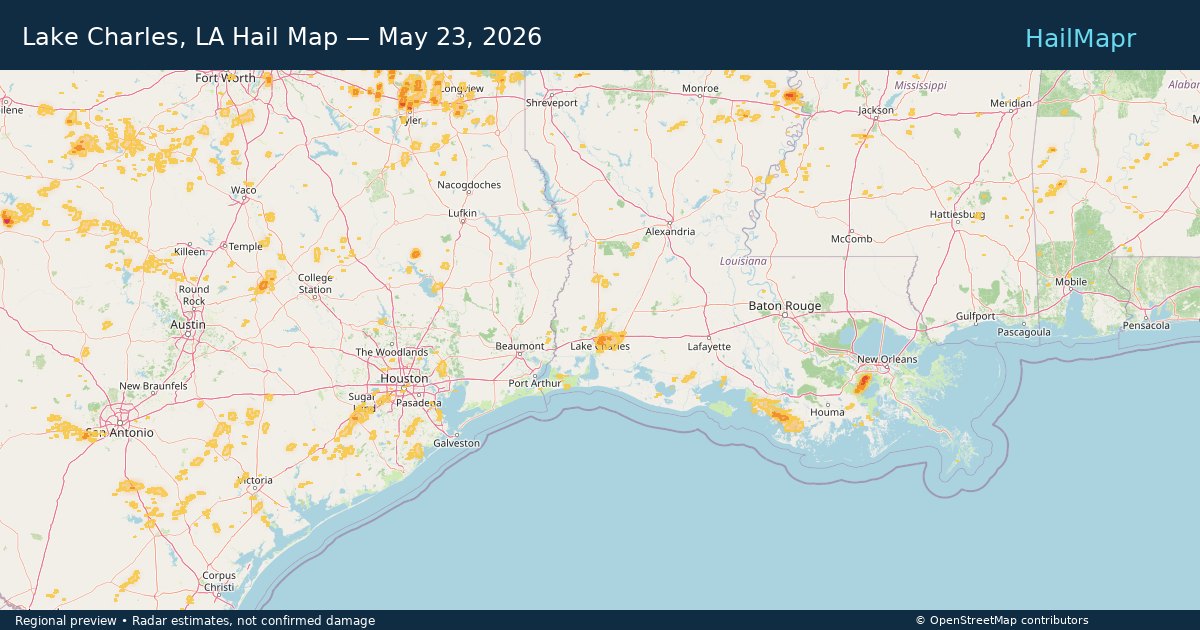This screenshot has width=1200, height=630.
Task: Click the Pensacola city label
Action: (x=1146, y=325)
